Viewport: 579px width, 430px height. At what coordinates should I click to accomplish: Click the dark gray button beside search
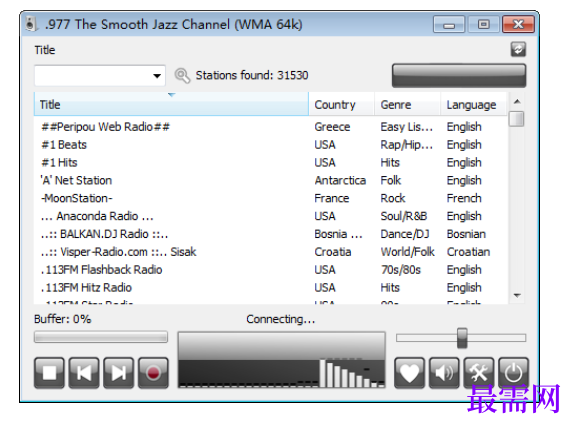[459, 76]
